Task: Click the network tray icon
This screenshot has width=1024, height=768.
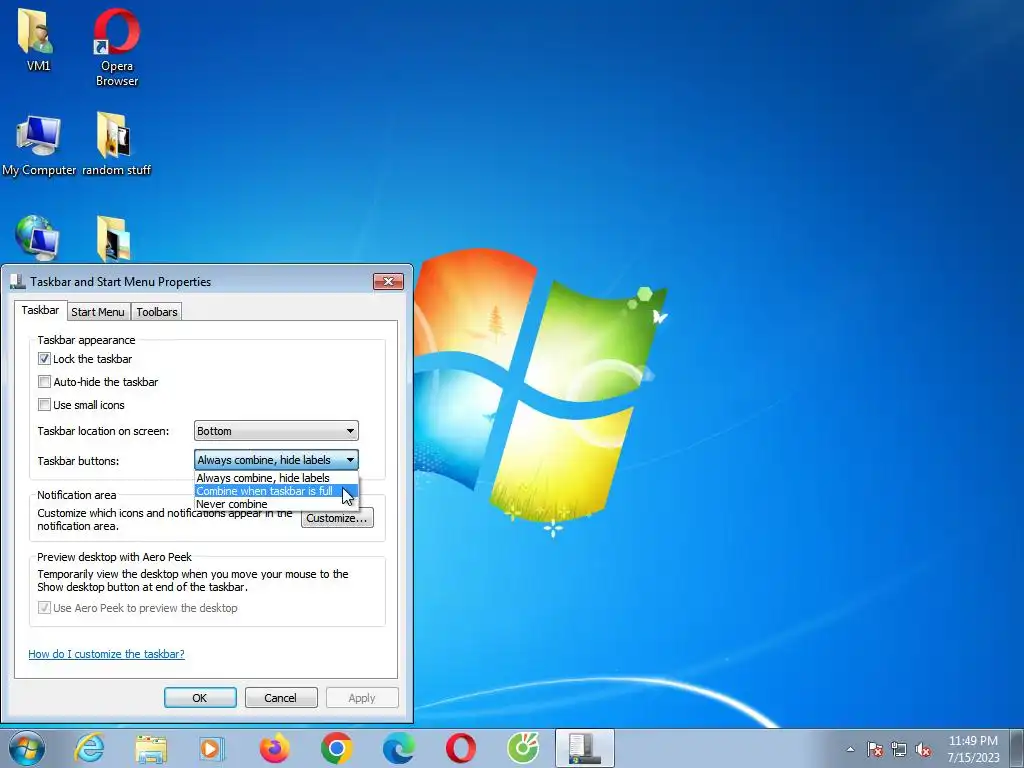Action: click(899, 749)
